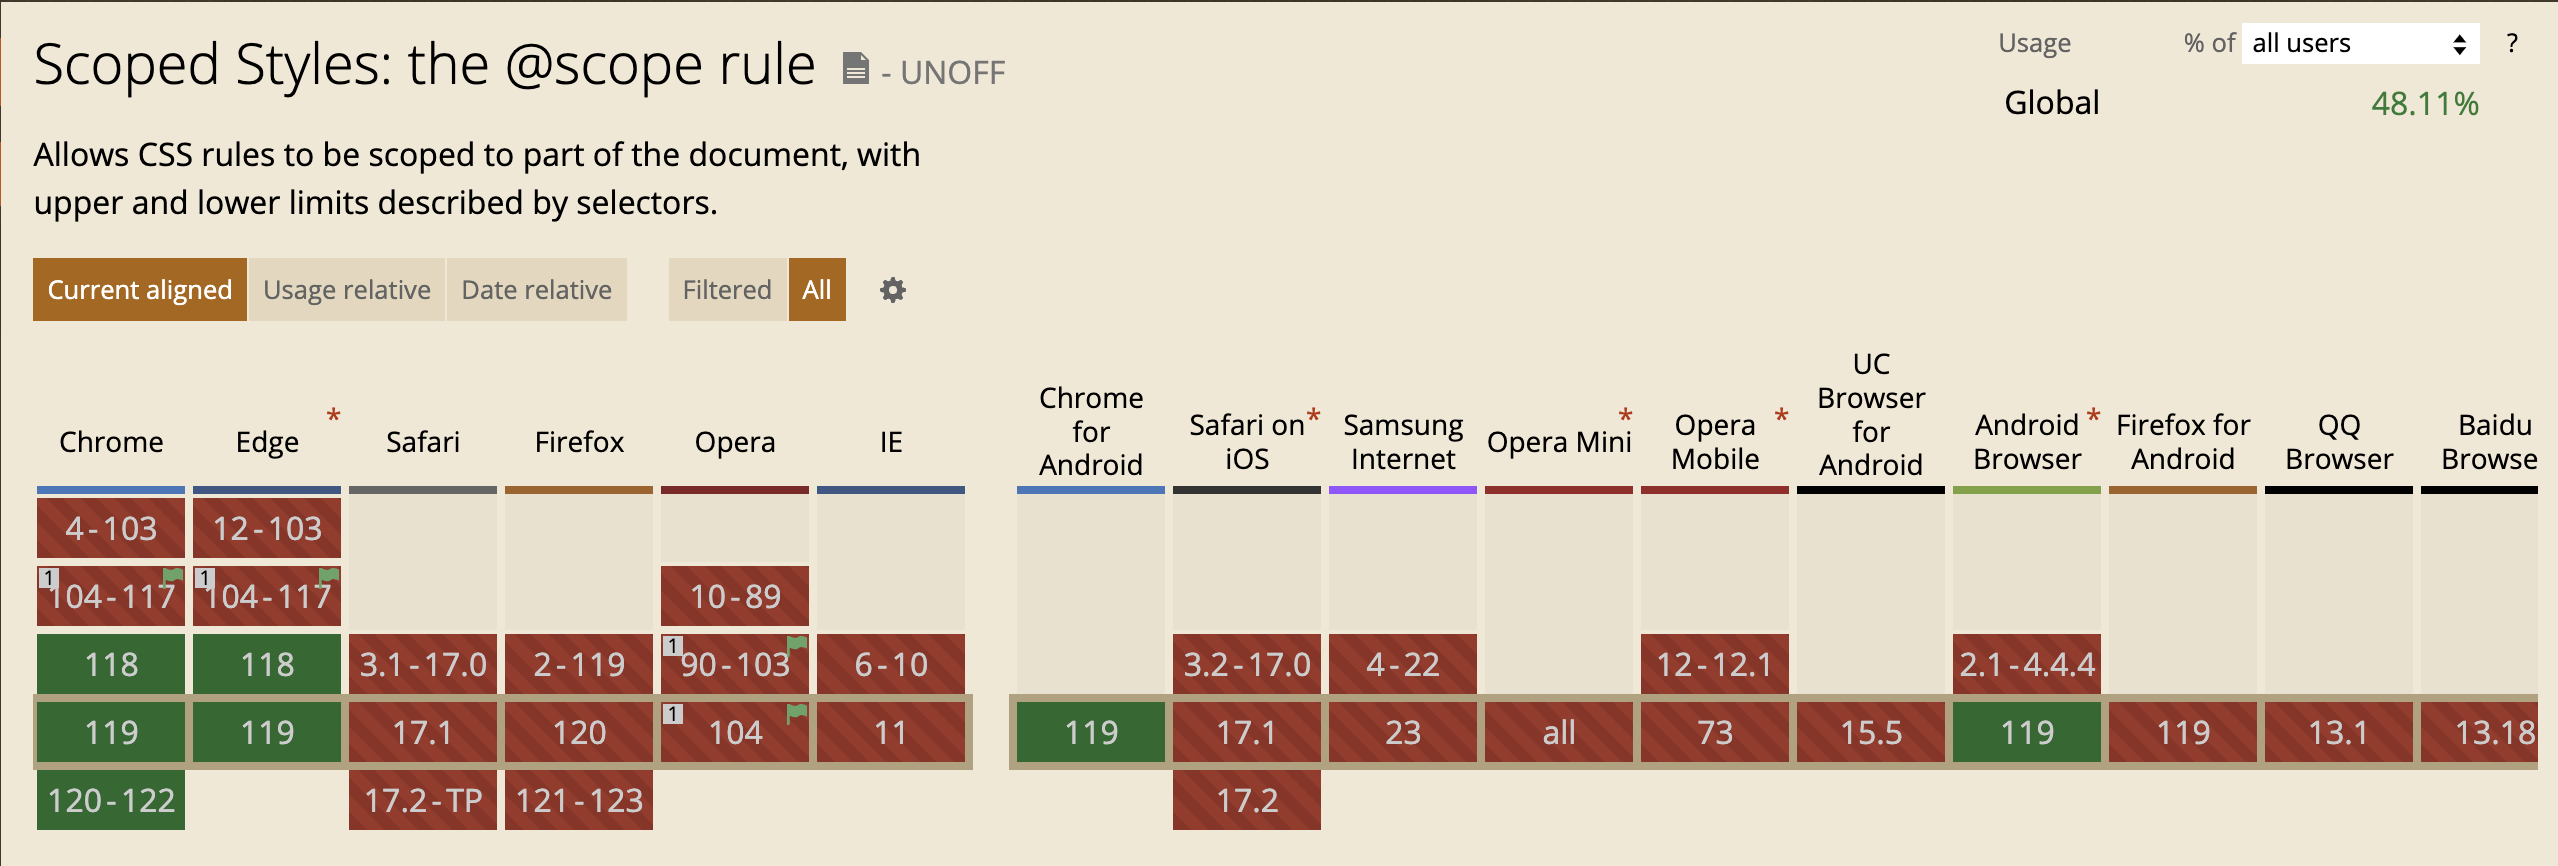Open the all users usage dropdown

tap(2359, 44)
